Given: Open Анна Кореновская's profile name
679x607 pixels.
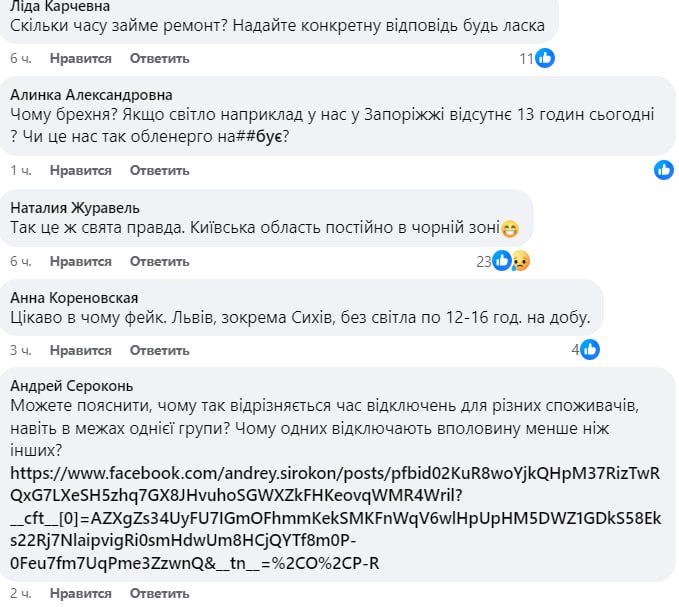Looking at the screenshot, I should [x=74, y=297].
